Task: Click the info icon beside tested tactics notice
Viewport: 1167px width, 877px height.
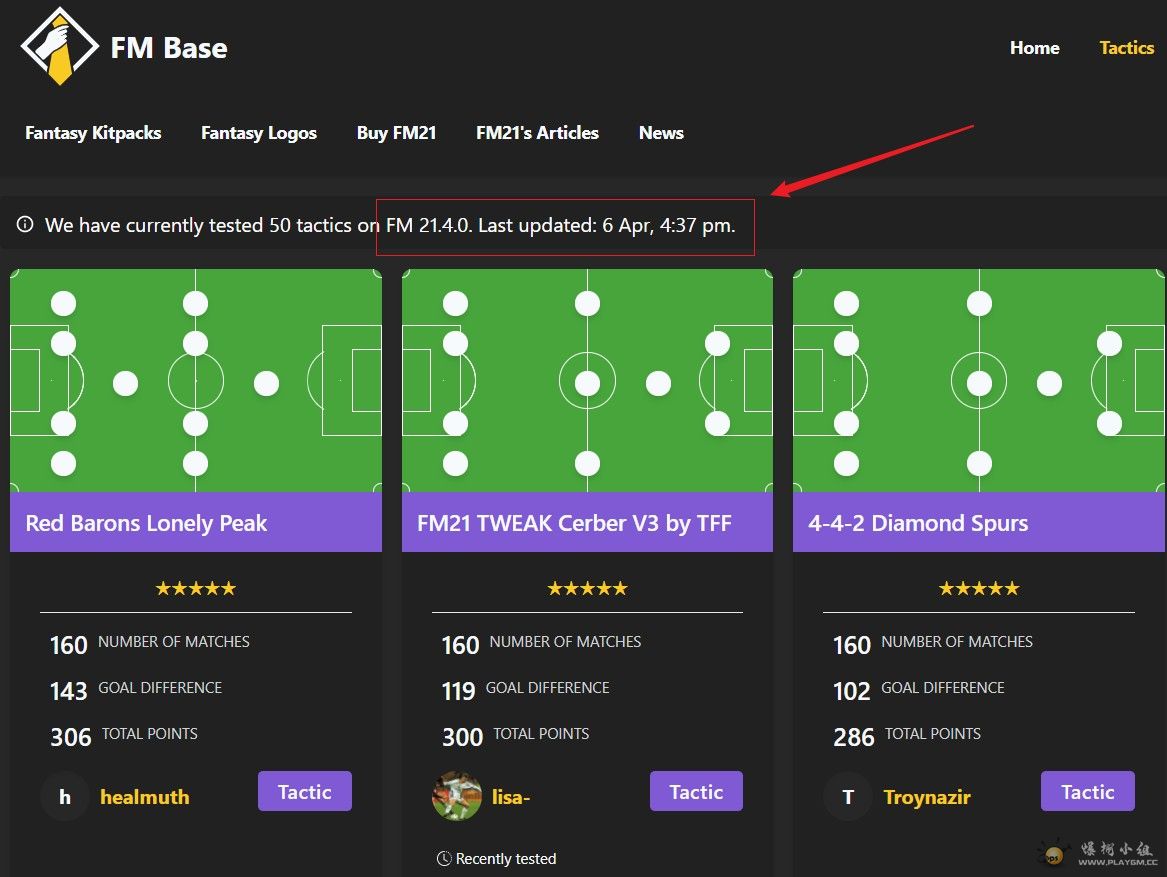Action: click(x=25, y=225)
